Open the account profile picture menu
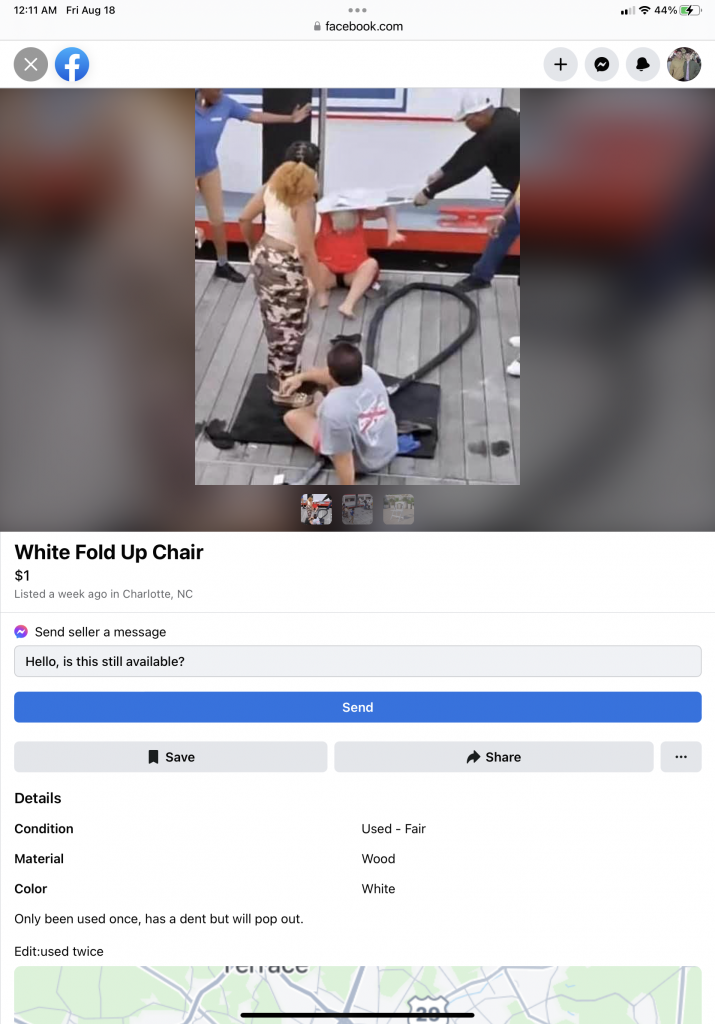 pyautogui.click(x=684, y=65)
